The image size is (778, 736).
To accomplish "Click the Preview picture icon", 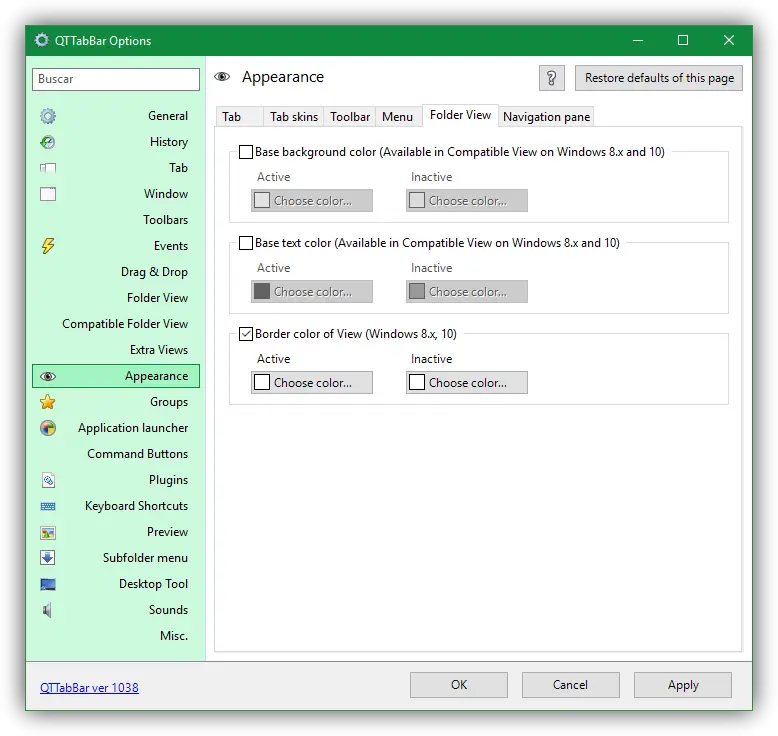I will click(x=48, y=533).
